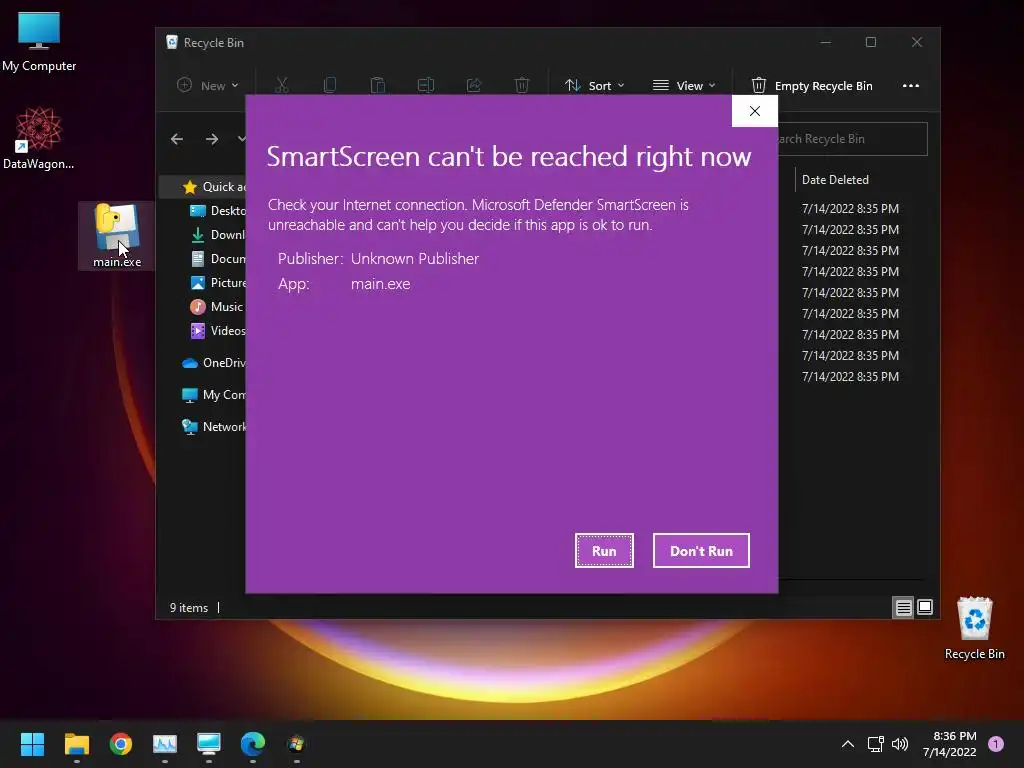Image resolution: width=1024 pixels, height=768 pixels.
Task: Expand recent locations chevron
Action: pos(241,139)
